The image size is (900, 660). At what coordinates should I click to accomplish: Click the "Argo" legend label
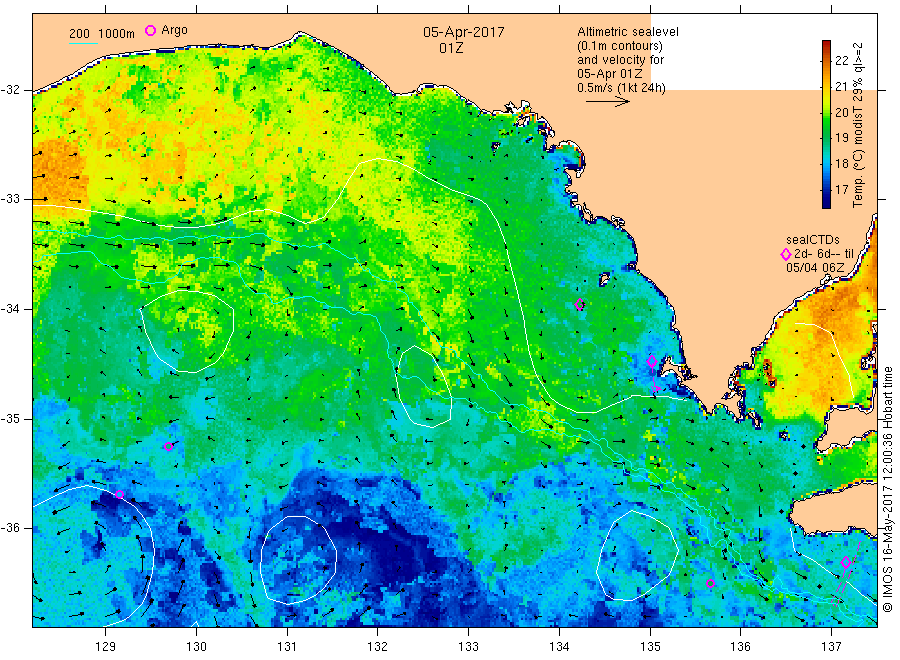click(174, 30)
